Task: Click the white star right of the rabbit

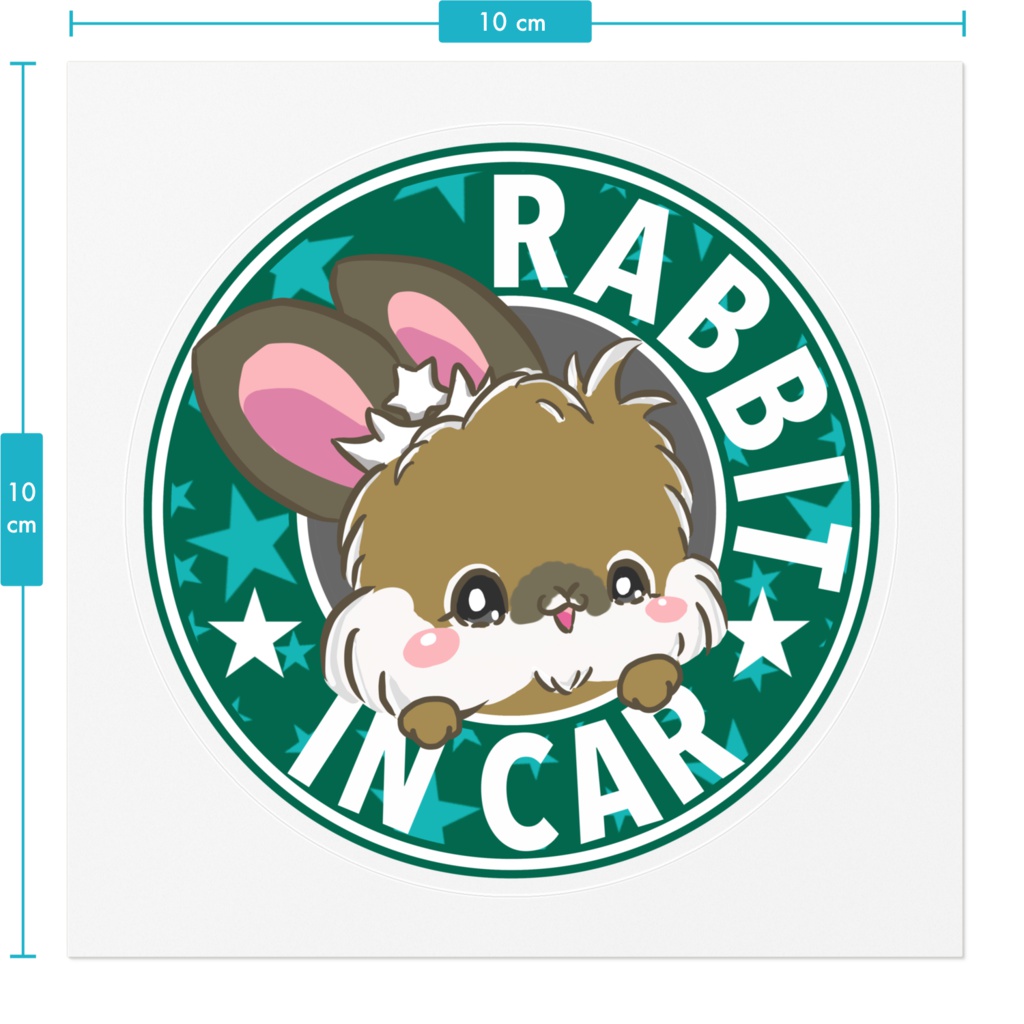Action: point(762,633)
